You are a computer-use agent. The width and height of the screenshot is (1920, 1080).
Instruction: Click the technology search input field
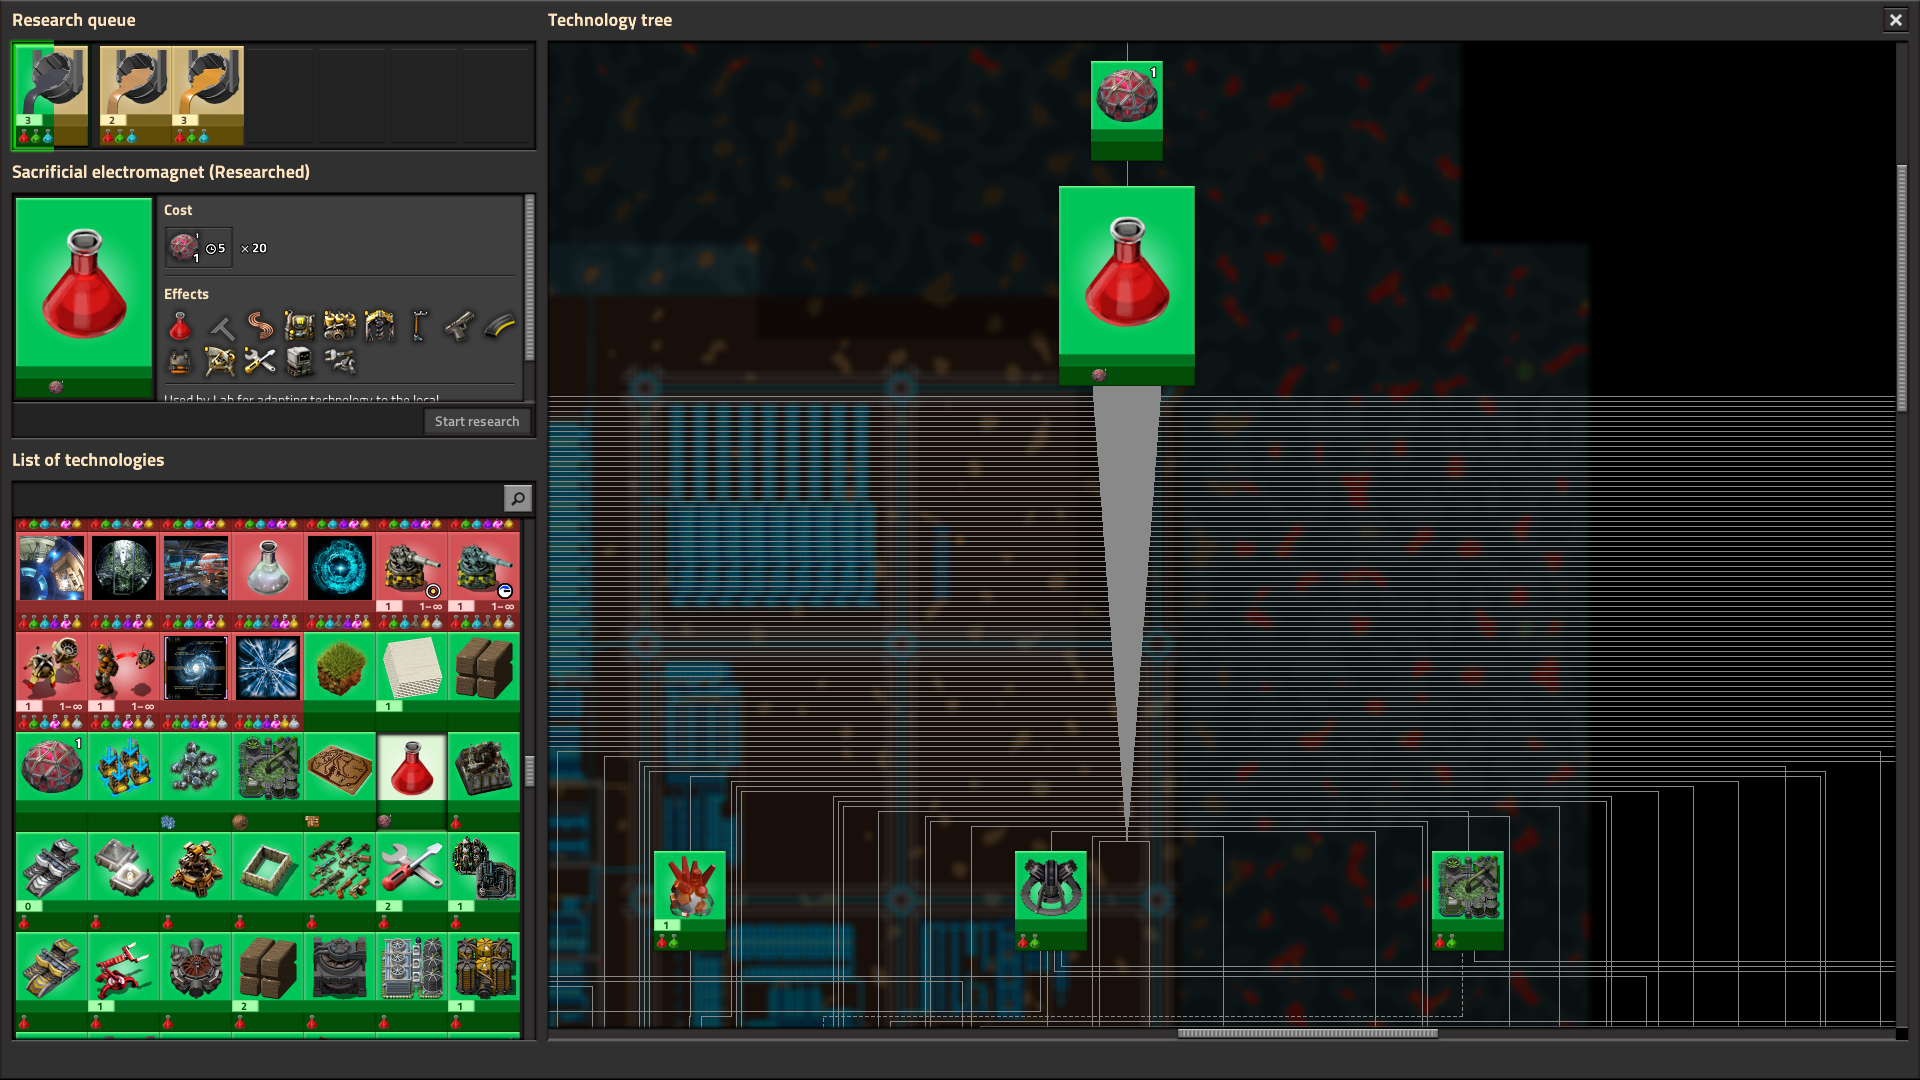255,497
